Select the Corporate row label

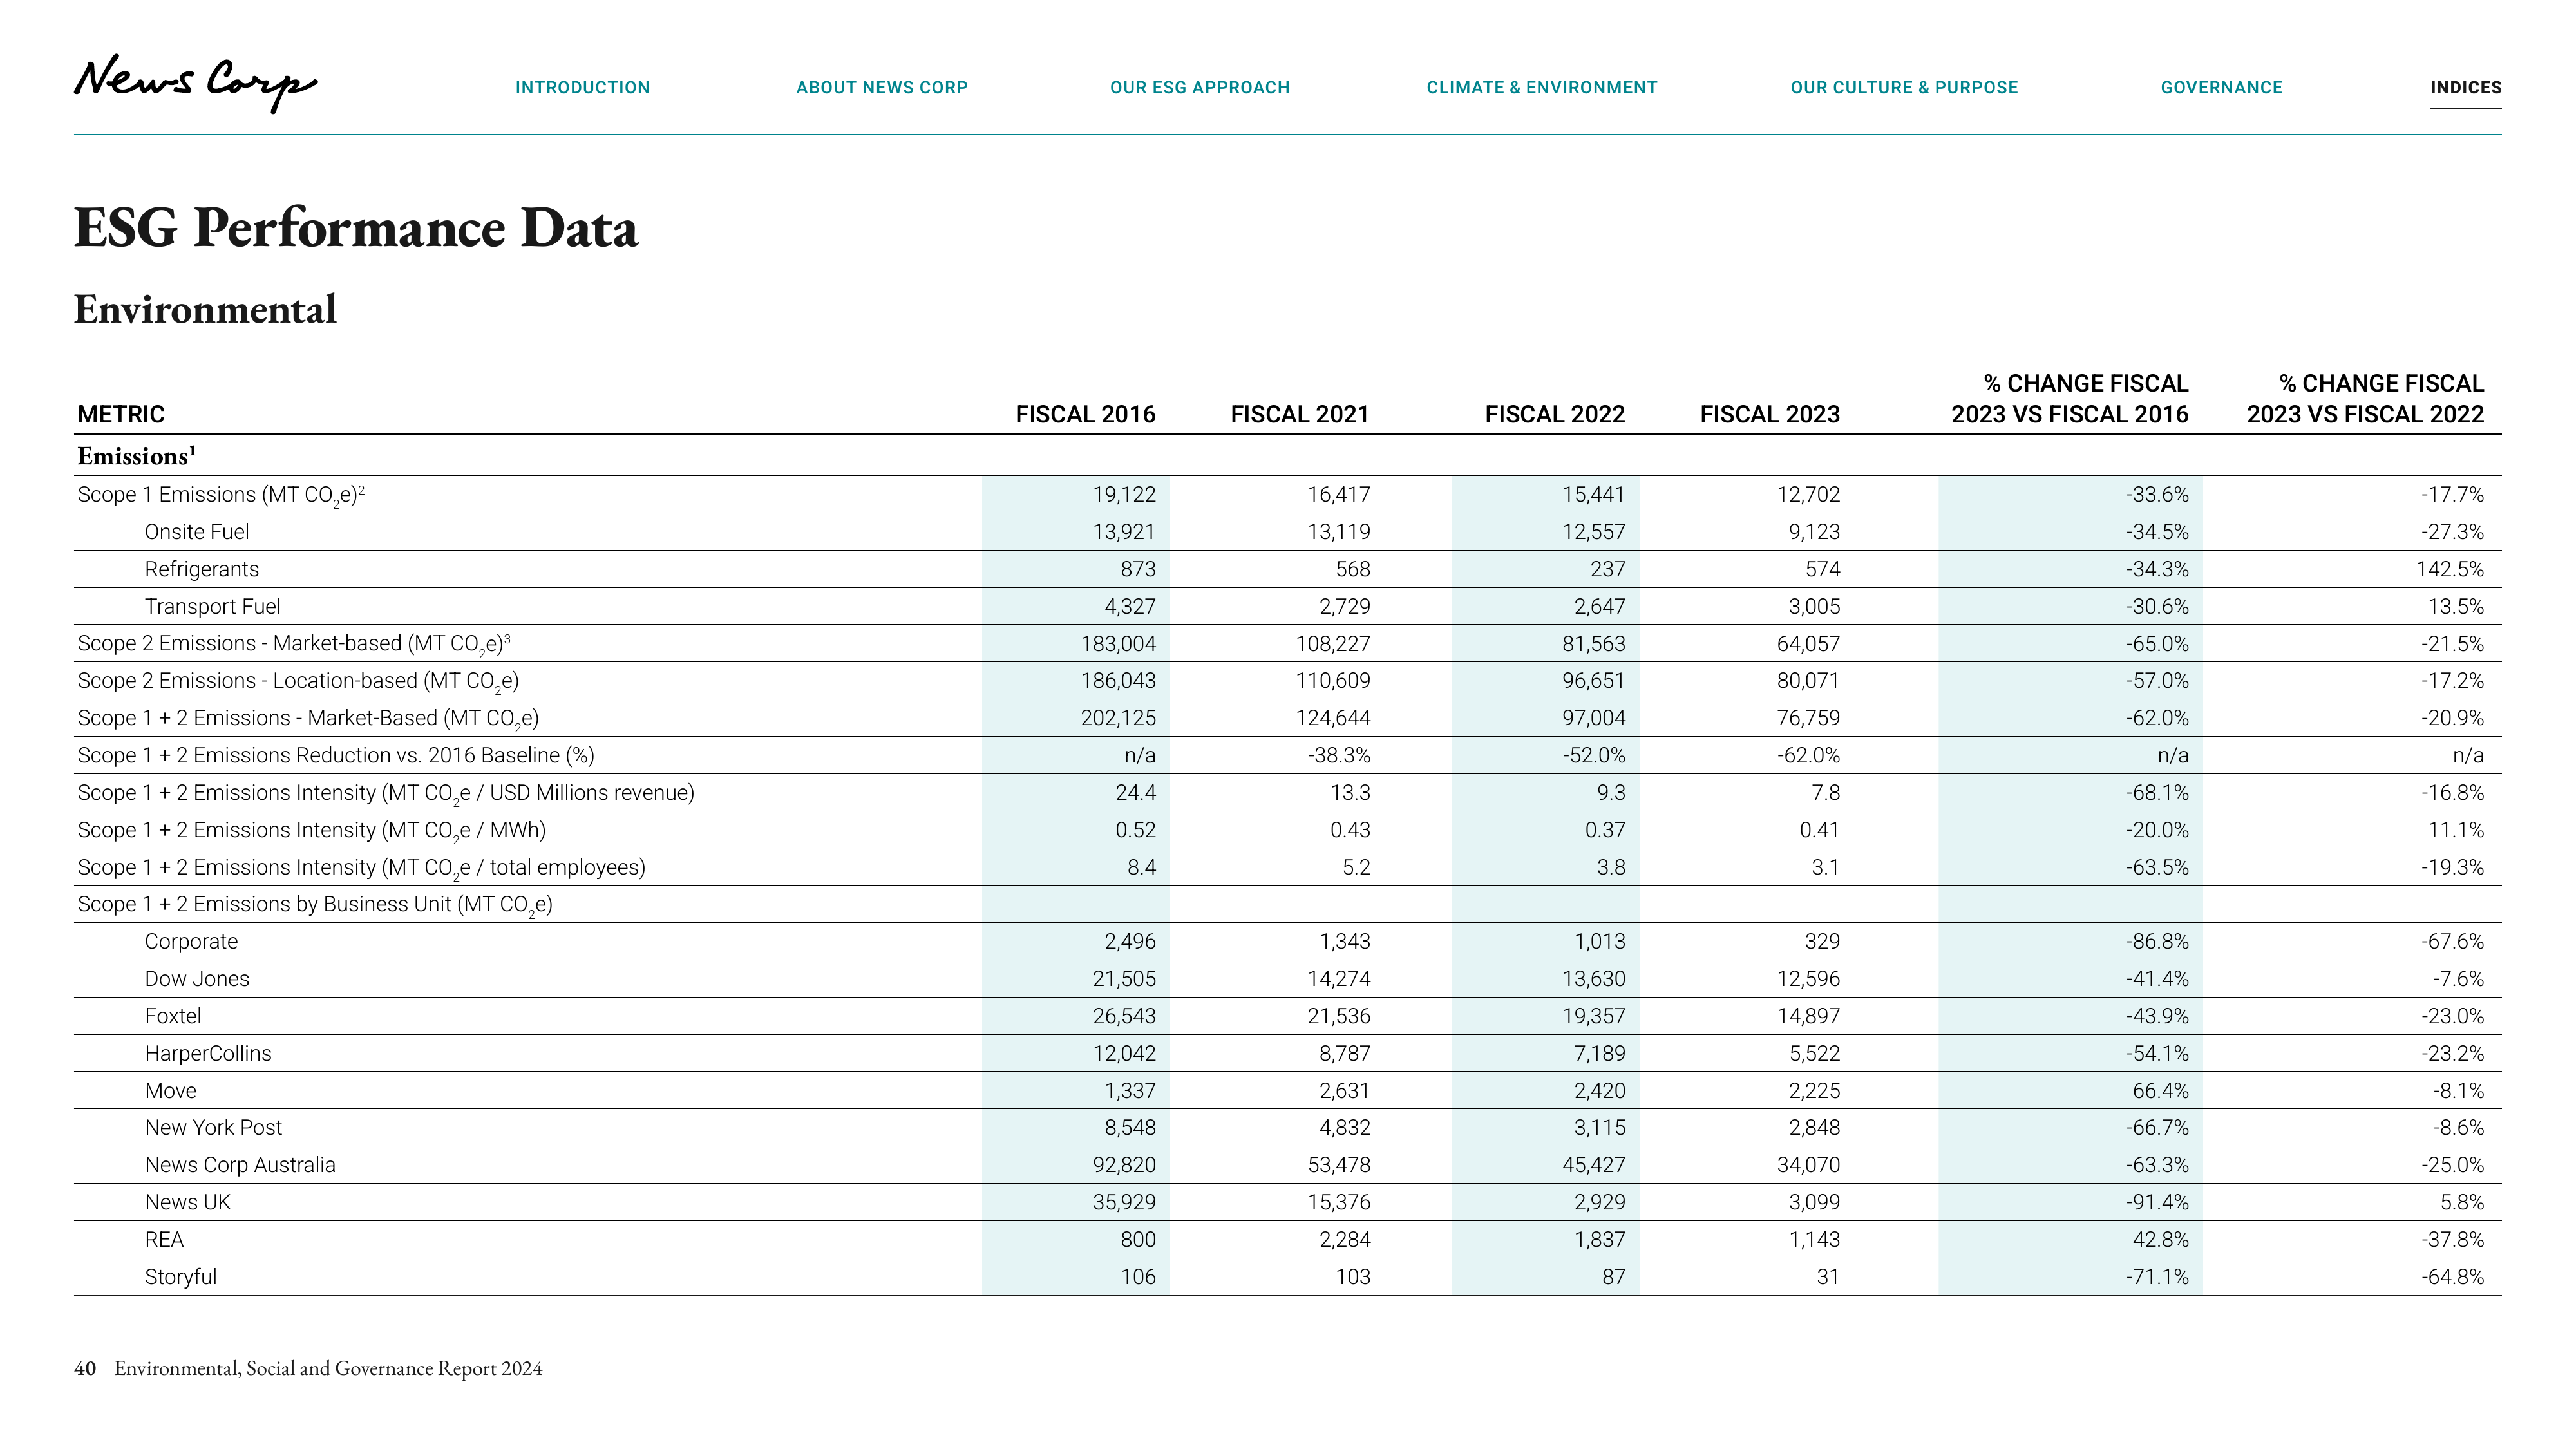coord(192,941)
